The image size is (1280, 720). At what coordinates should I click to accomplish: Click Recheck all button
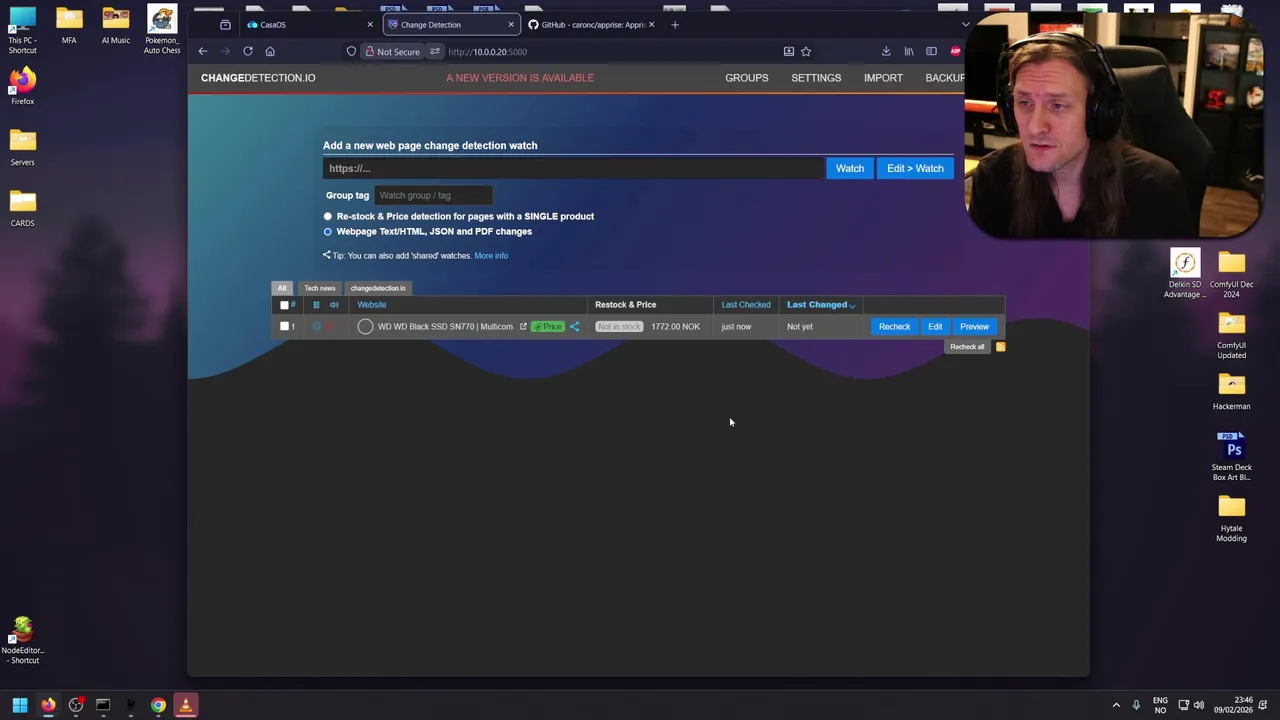click(967, 347)
